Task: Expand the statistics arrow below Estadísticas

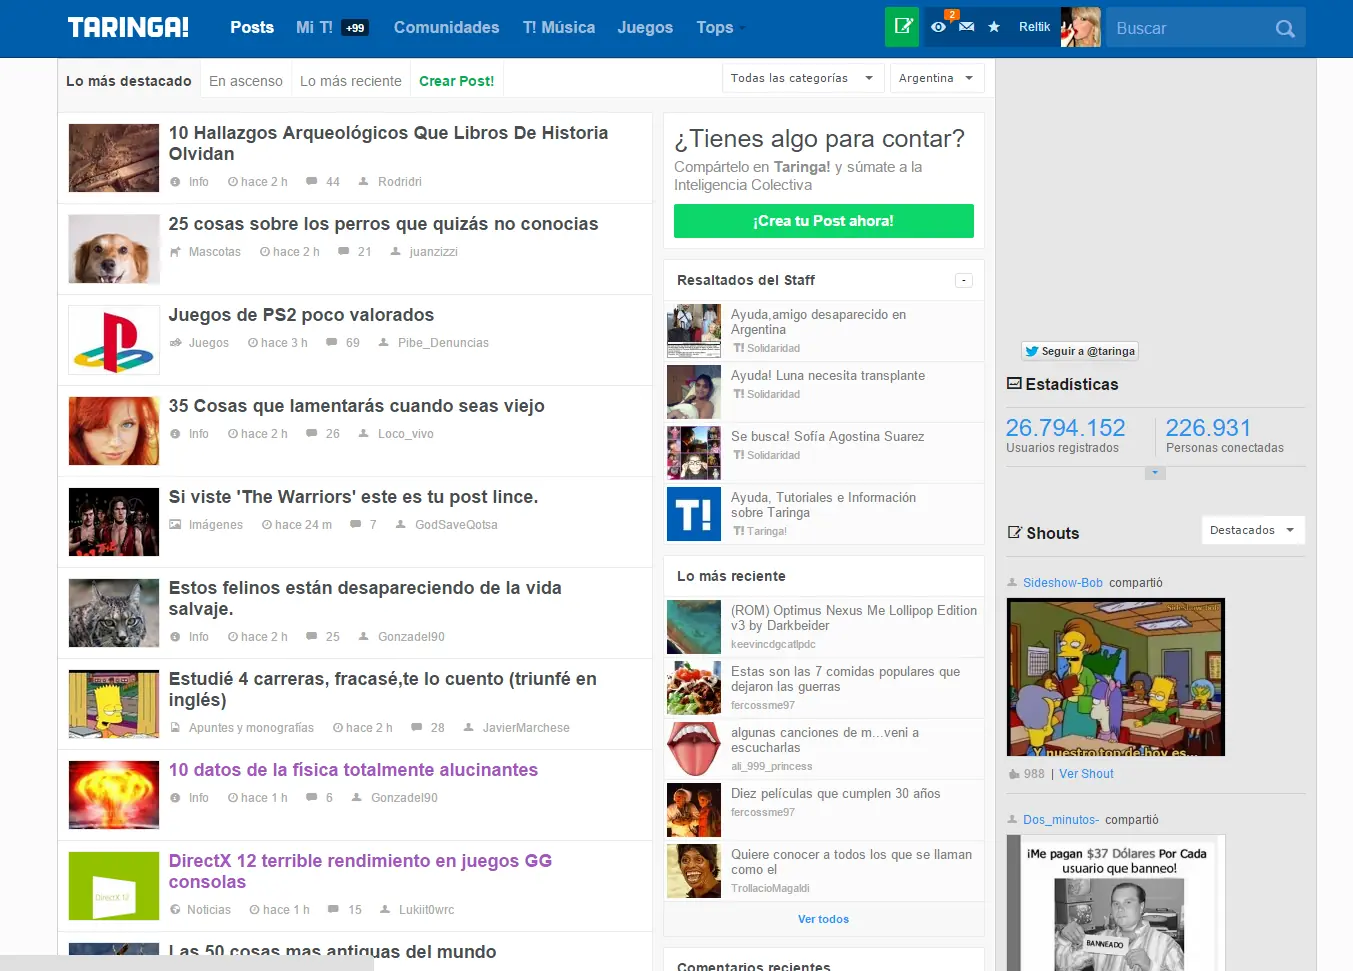Action: pyautogui.click(x=1155, y=473)
